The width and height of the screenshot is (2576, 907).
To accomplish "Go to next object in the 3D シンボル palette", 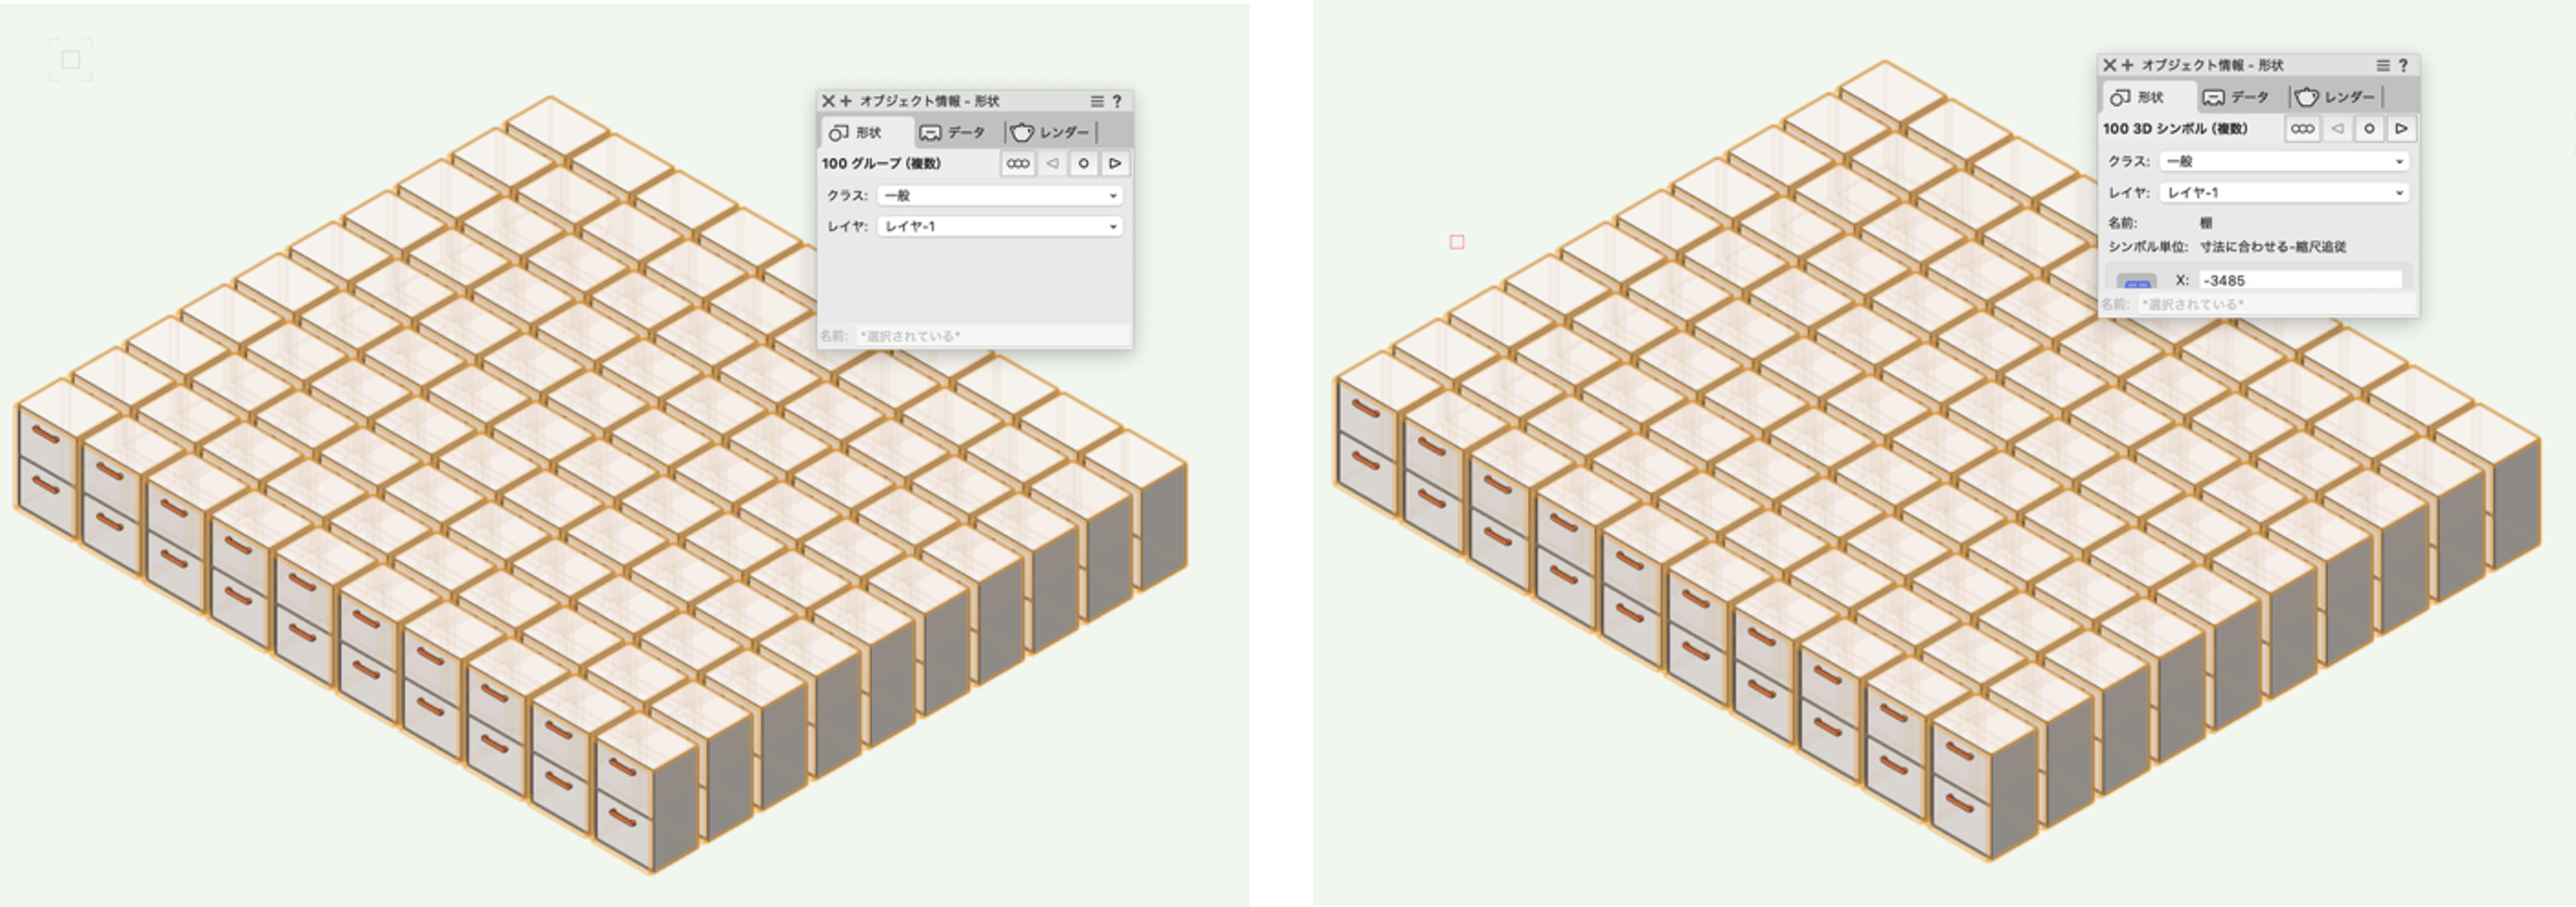I will click(x=2400, y=129).
